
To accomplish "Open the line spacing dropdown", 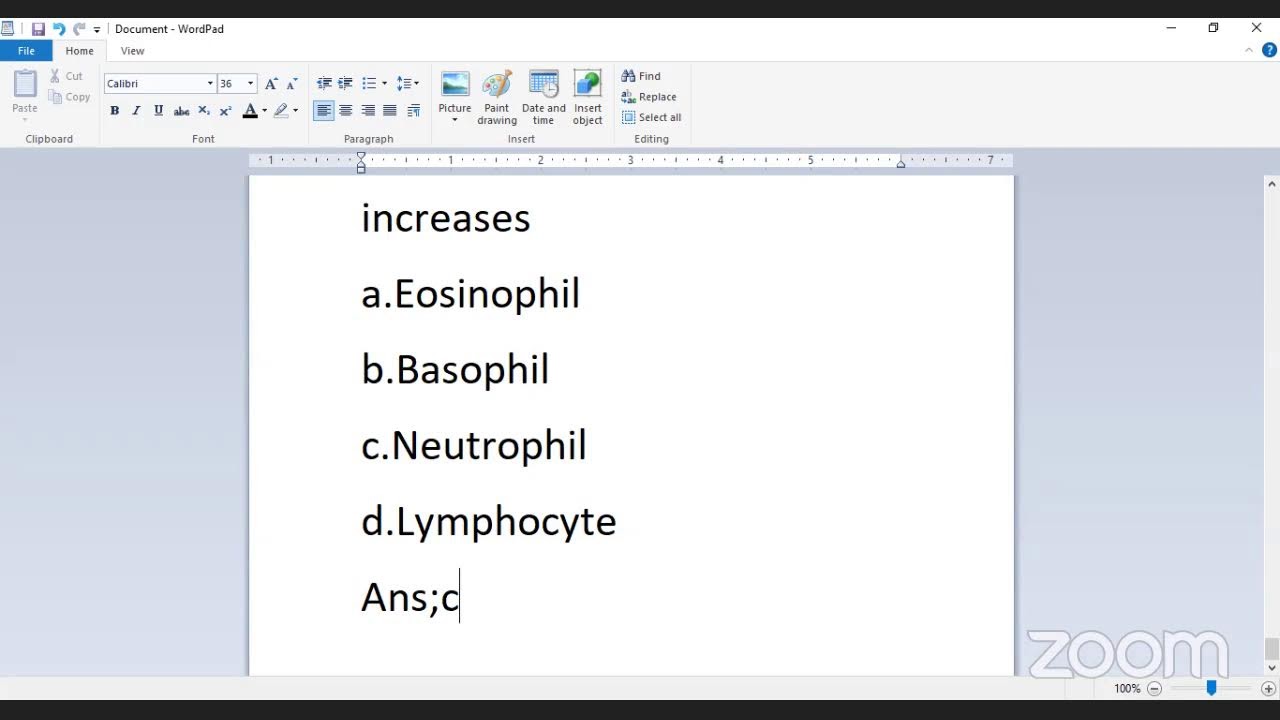I will [x=408, y=84].
